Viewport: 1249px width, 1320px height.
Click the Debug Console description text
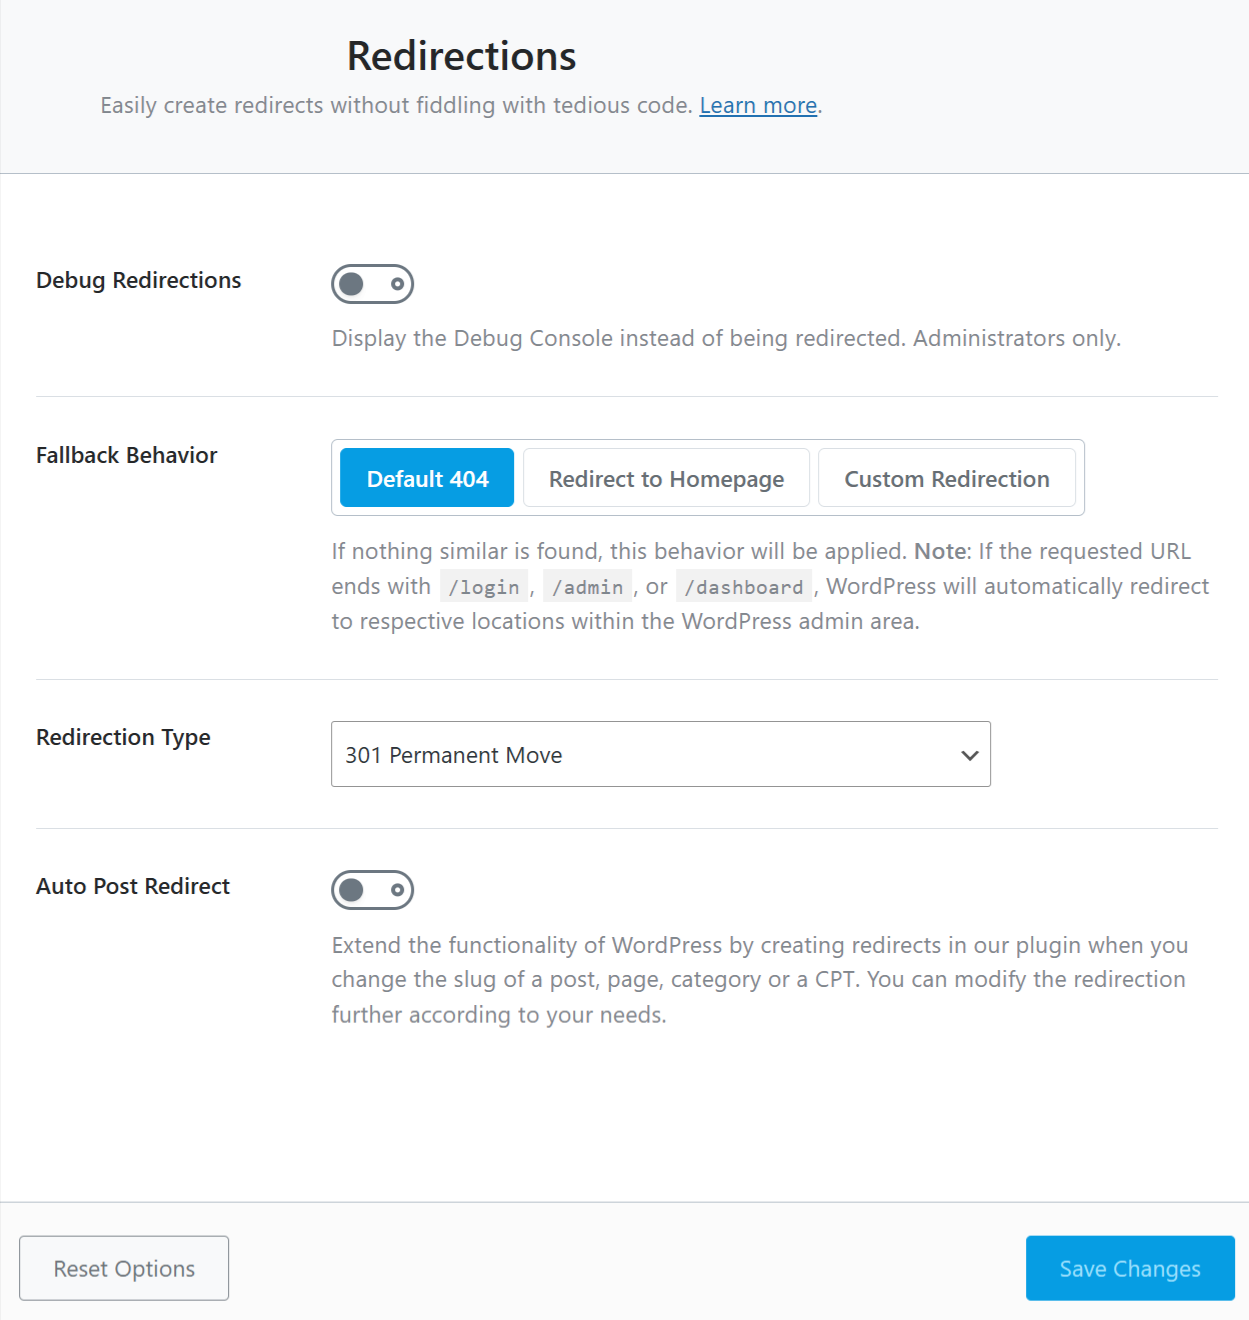(726, 339)
